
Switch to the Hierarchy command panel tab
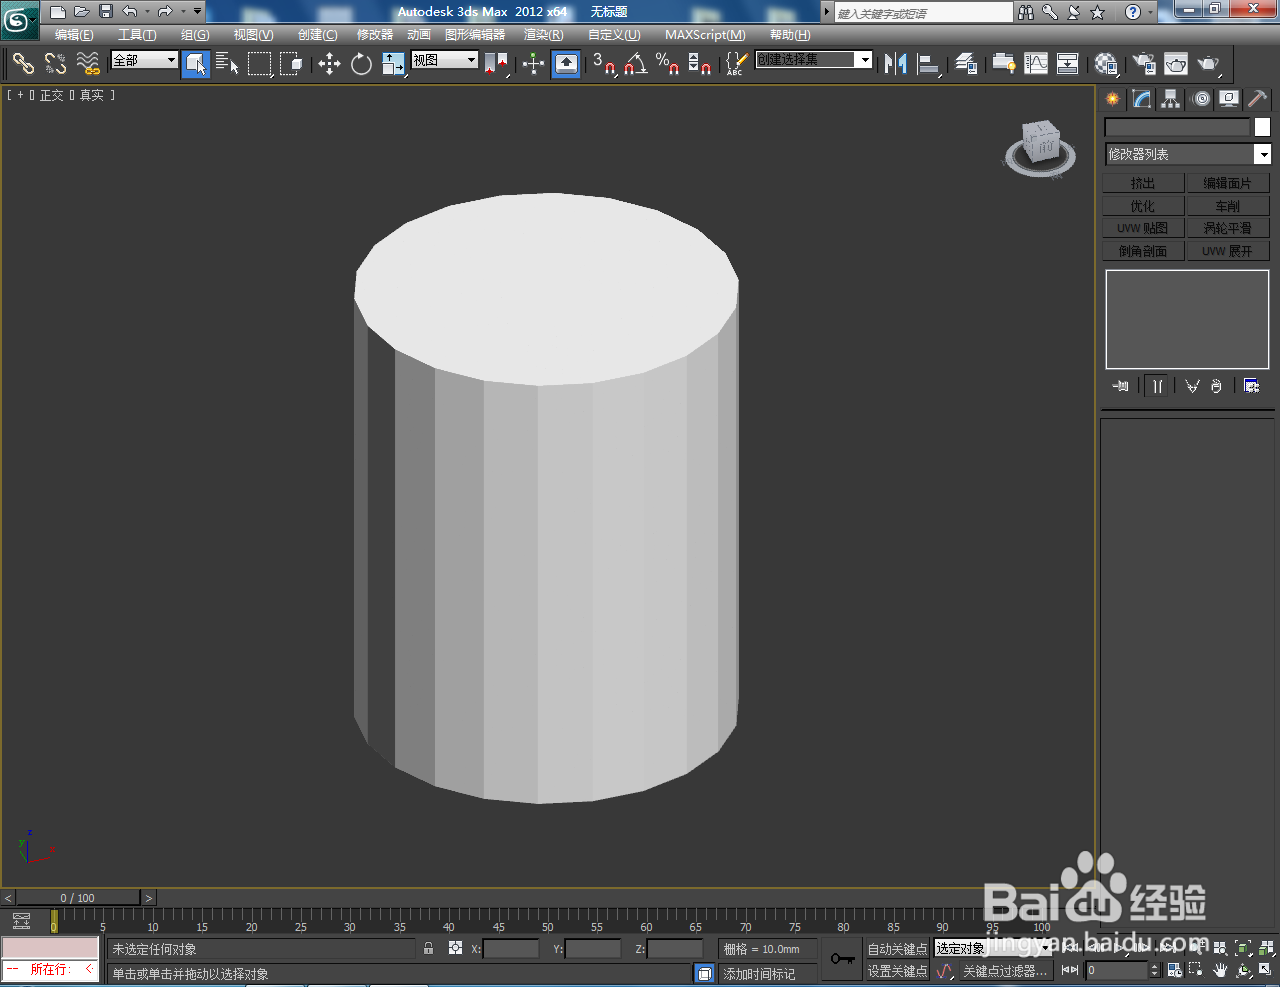coord(1169,98)
